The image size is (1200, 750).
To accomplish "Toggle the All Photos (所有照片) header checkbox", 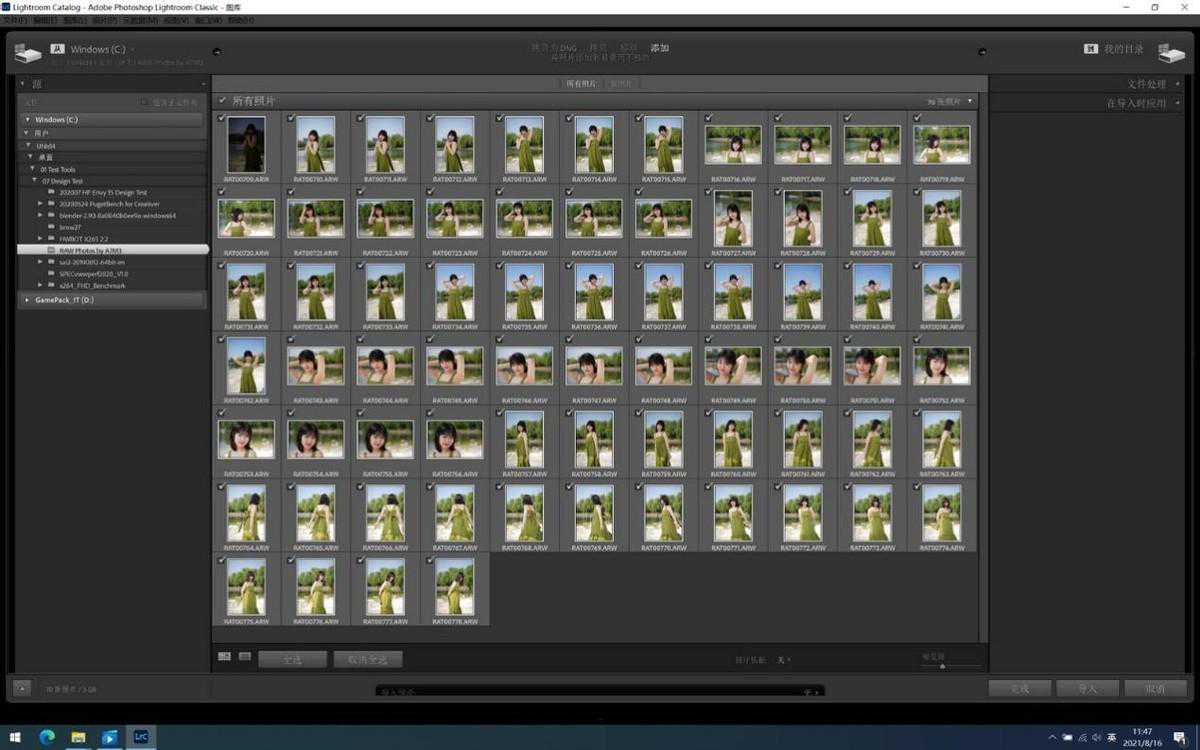I will pos(222,101).
